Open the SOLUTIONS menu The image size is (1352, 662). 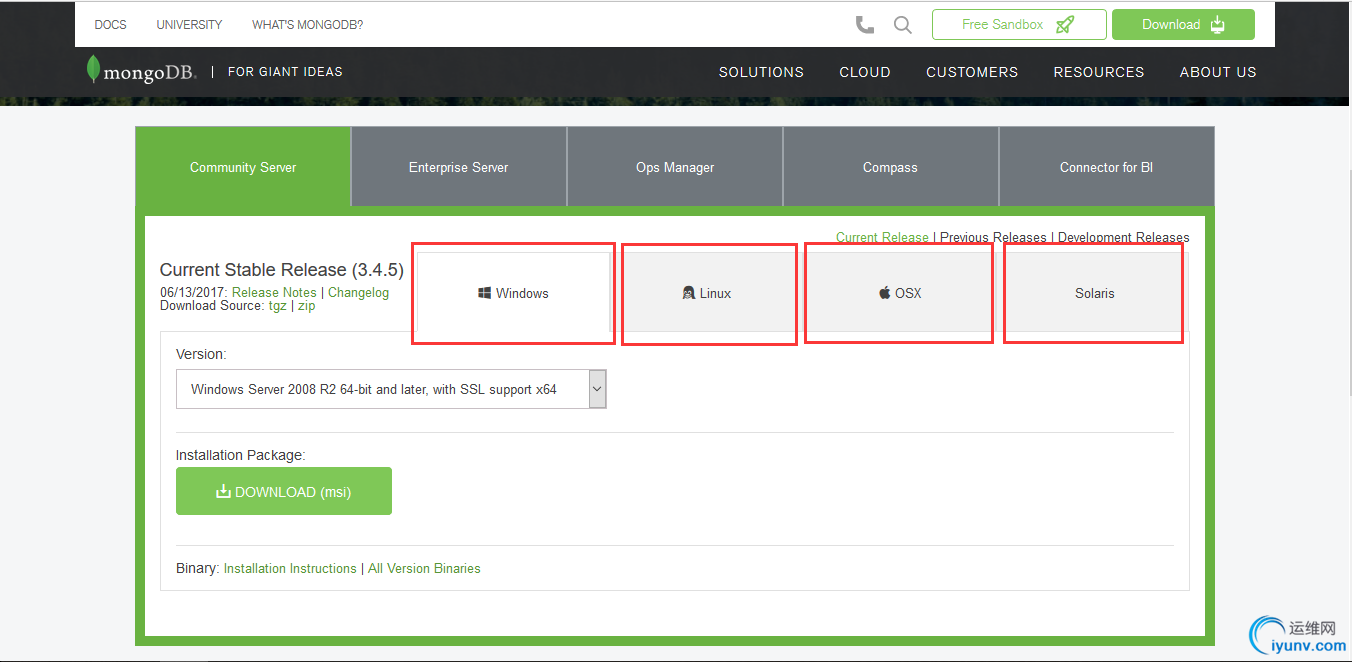(x=761, y=72)
